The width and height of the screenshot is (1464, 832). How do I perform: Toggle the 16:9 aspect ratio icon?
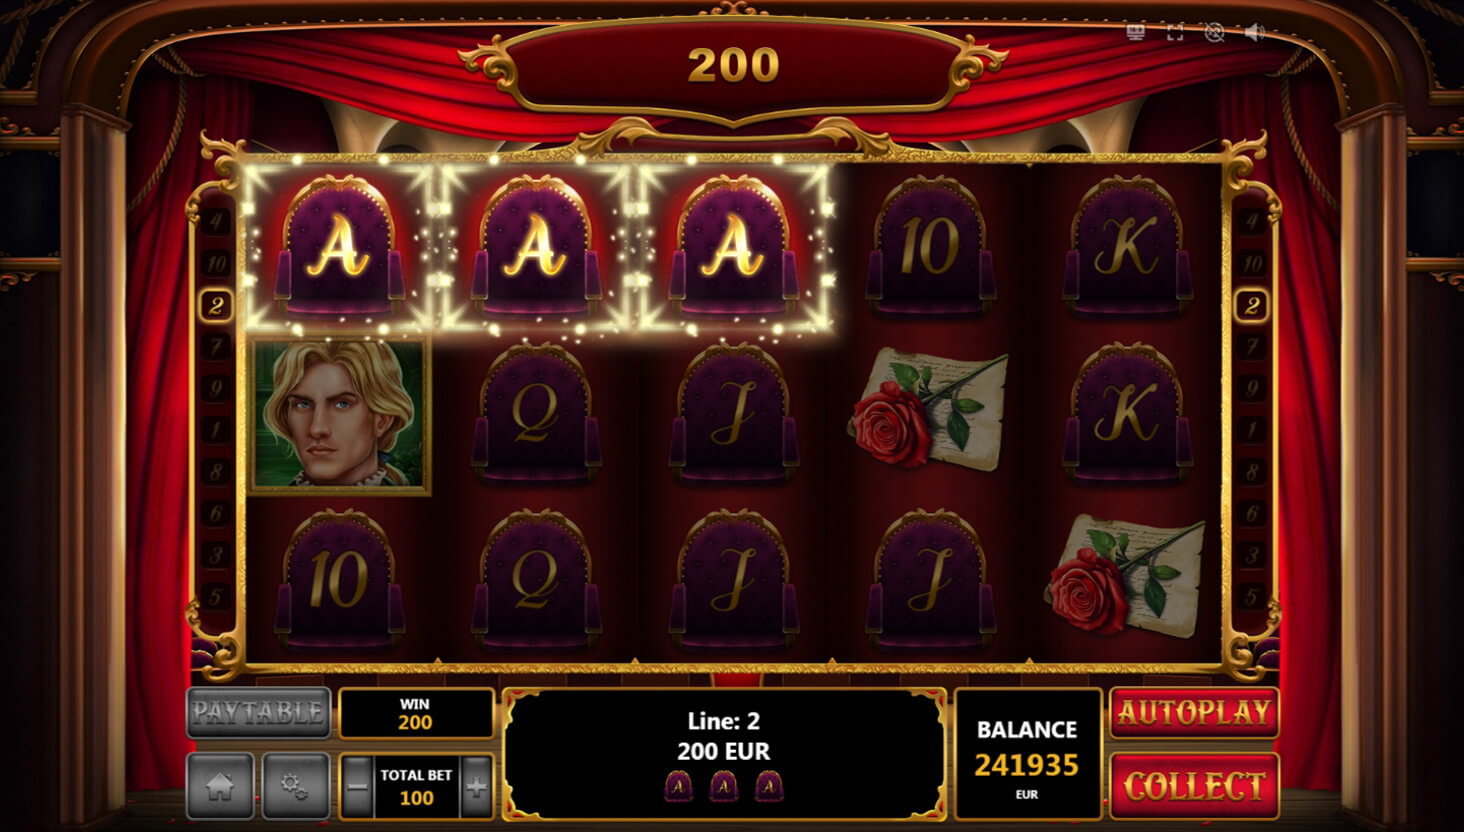[1136, 33]
